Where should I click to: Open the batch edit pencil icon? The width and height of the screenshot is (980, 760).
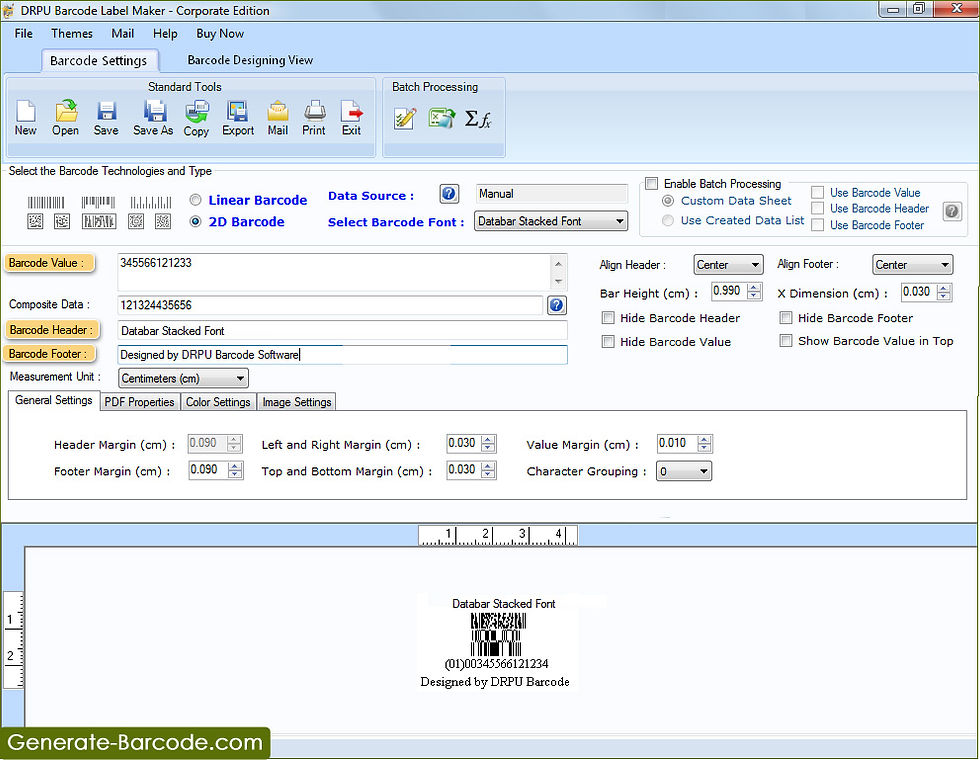405,118
